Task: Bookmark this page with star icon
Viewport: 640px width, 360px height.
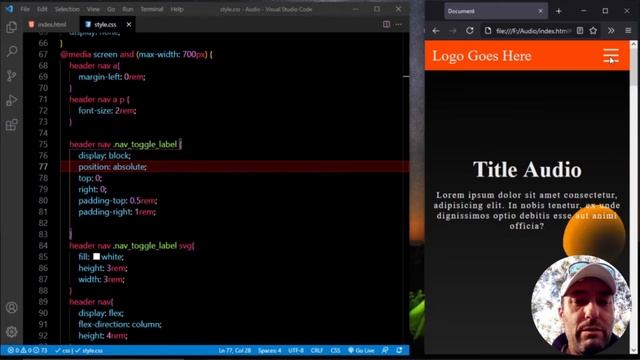Action: [x=593, y=31]
